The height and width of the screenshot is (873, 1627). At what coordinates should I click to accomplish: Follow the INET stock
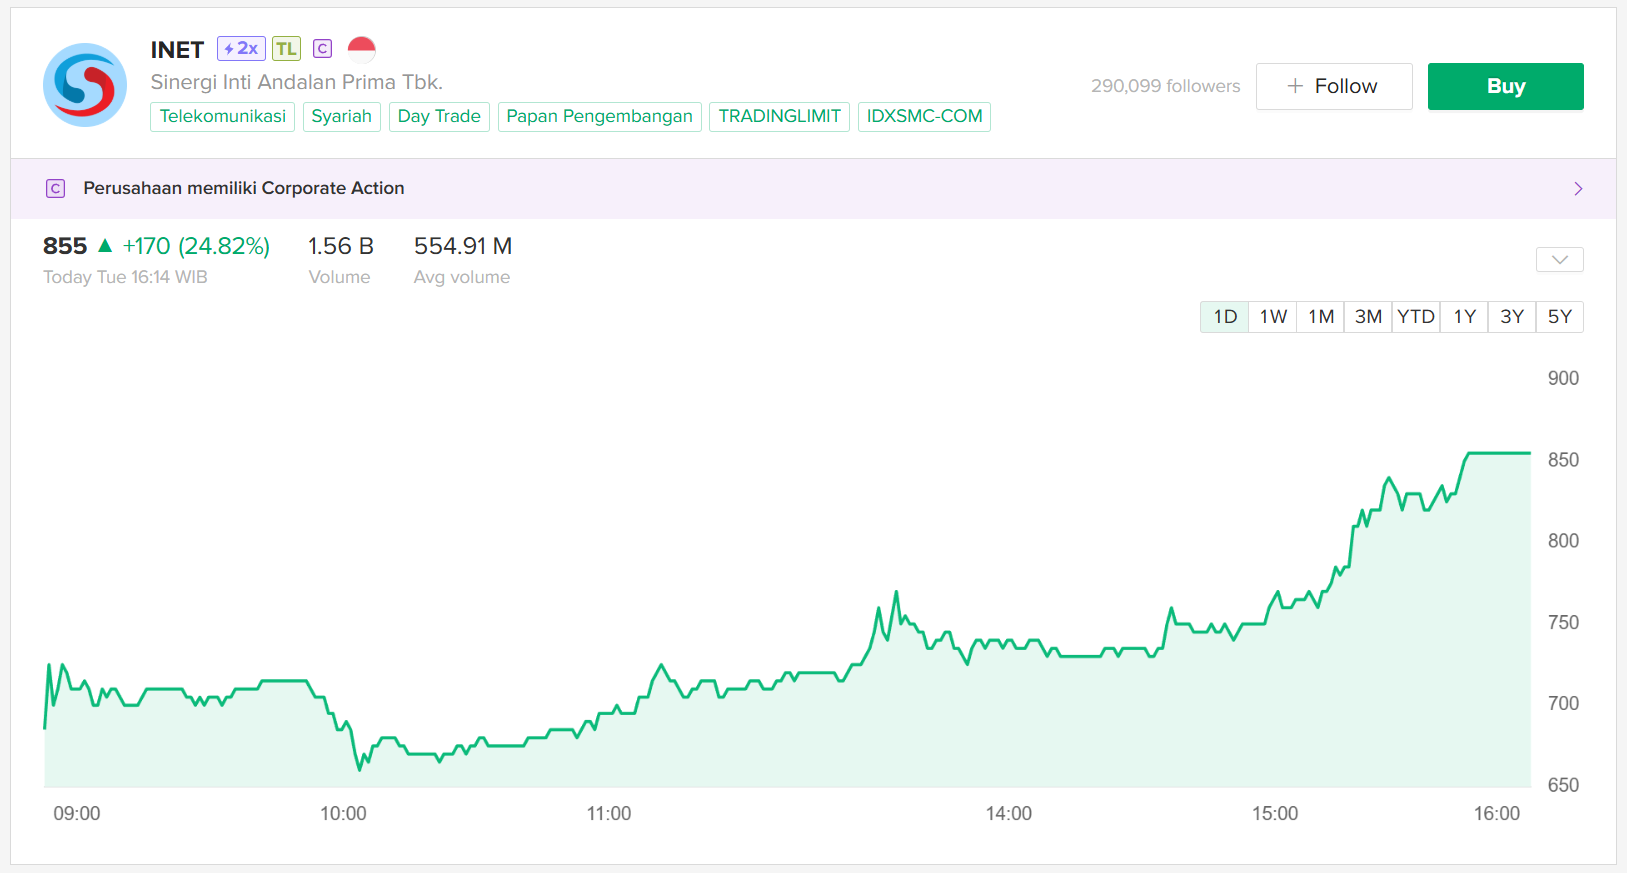pos(1334,86)
